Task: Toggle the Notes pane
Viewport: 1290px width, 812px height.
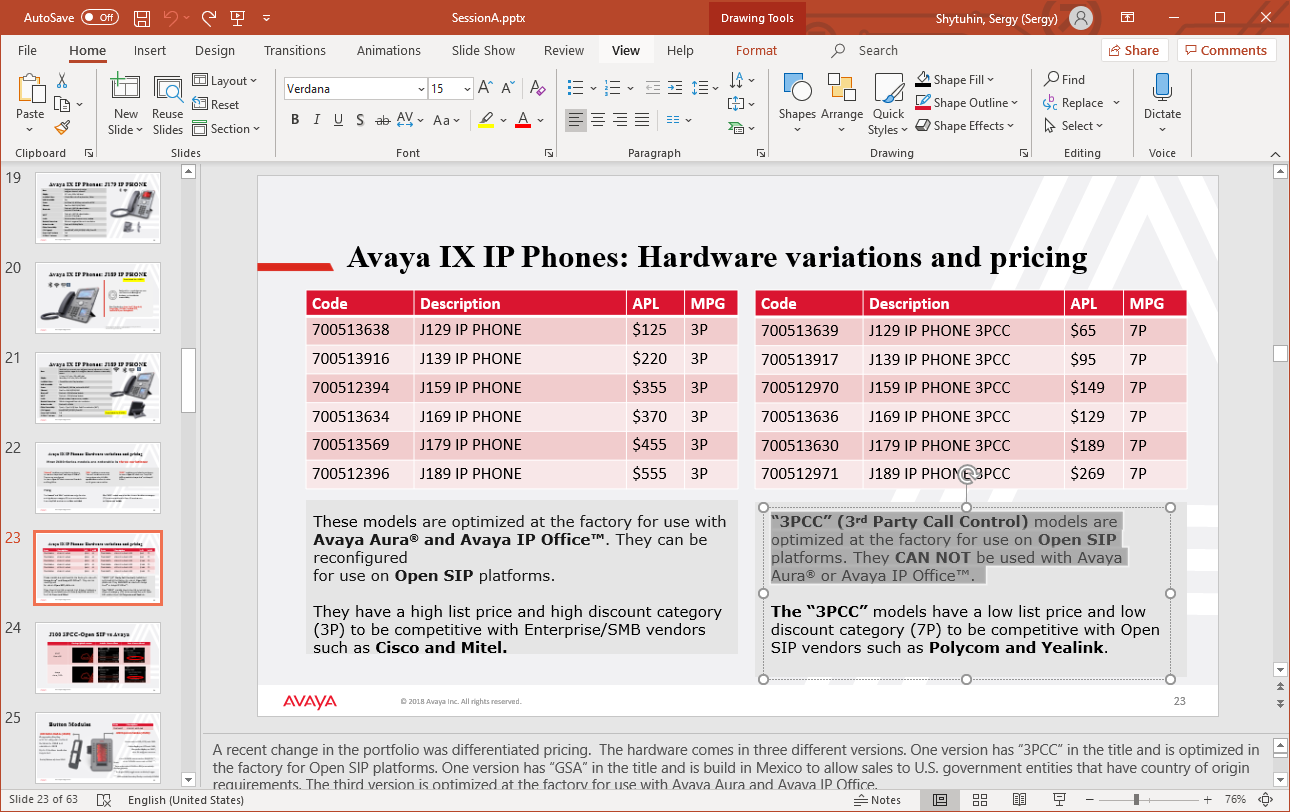Action: [879, 800]
